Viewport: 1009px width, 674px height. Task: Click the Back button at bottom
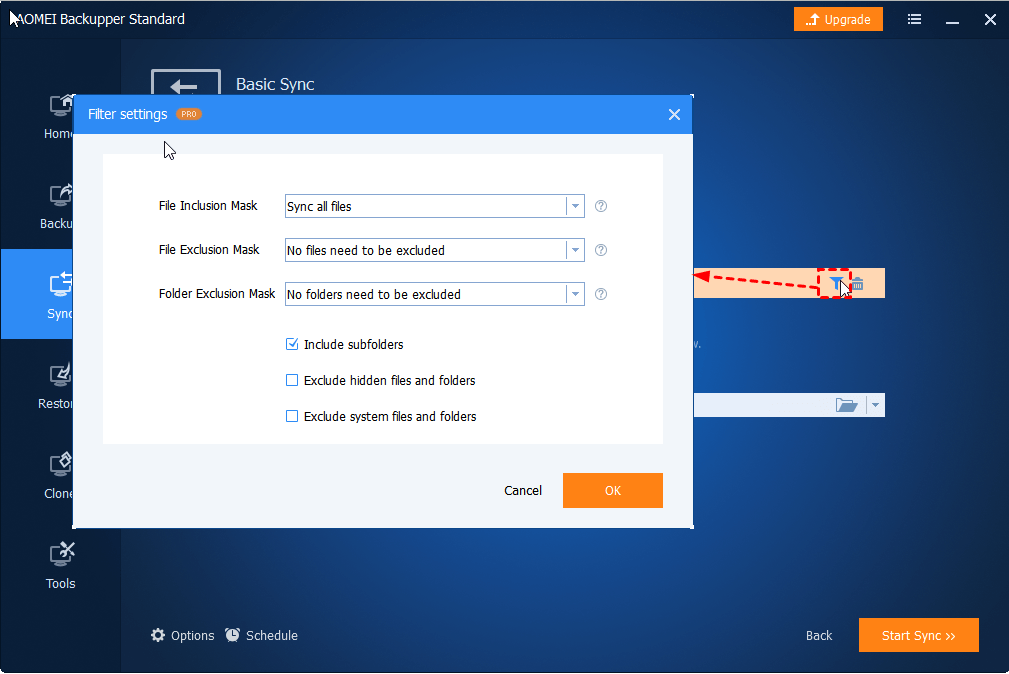click(819, 635)
